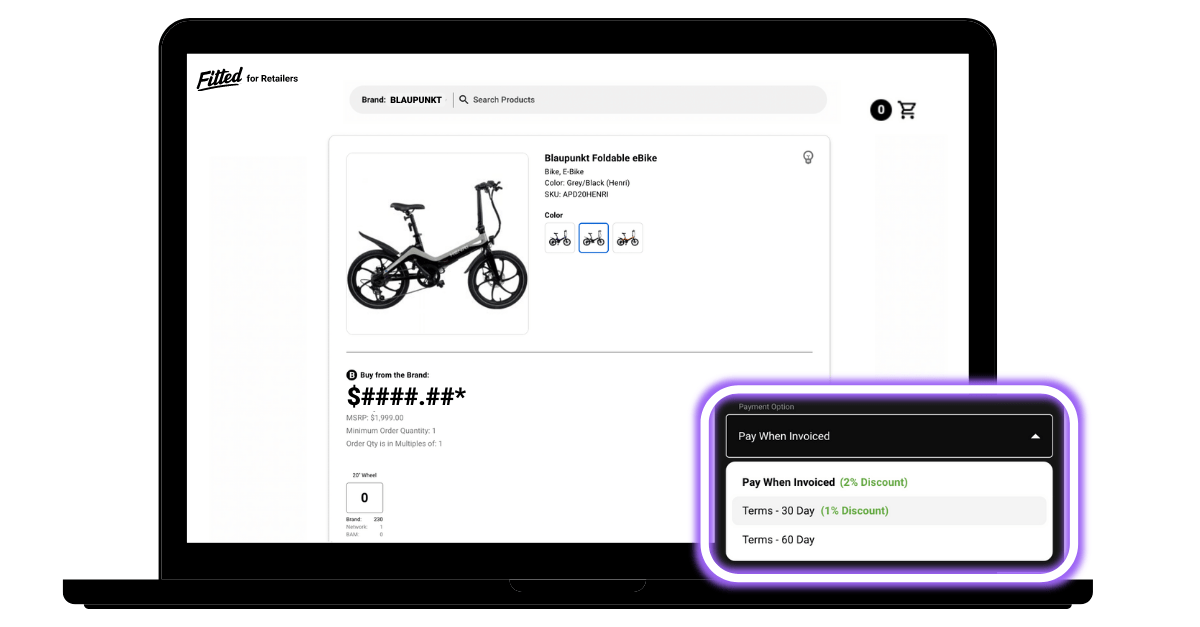Click the foldable eBike product image

click(x=437, y=244)
